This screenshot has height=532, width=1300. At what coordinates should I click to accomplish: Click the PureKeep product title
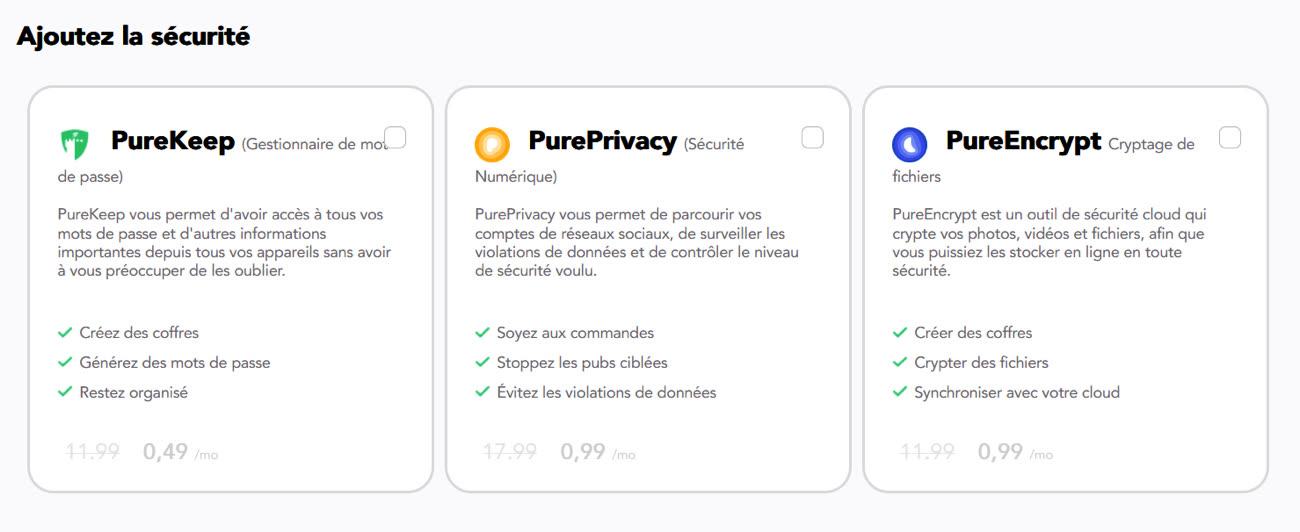[173, 141]
